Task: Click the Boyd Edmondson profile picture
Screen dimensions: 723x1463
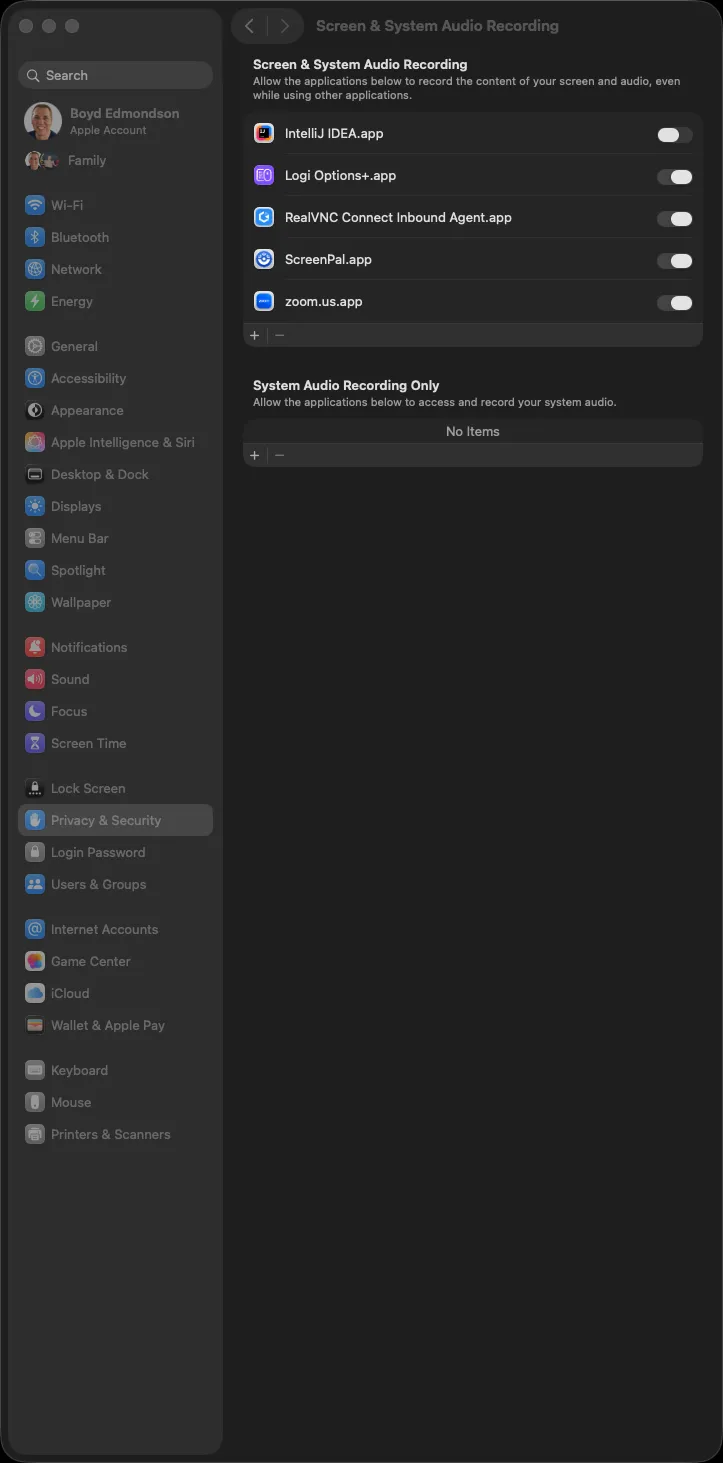Action: 43,121
